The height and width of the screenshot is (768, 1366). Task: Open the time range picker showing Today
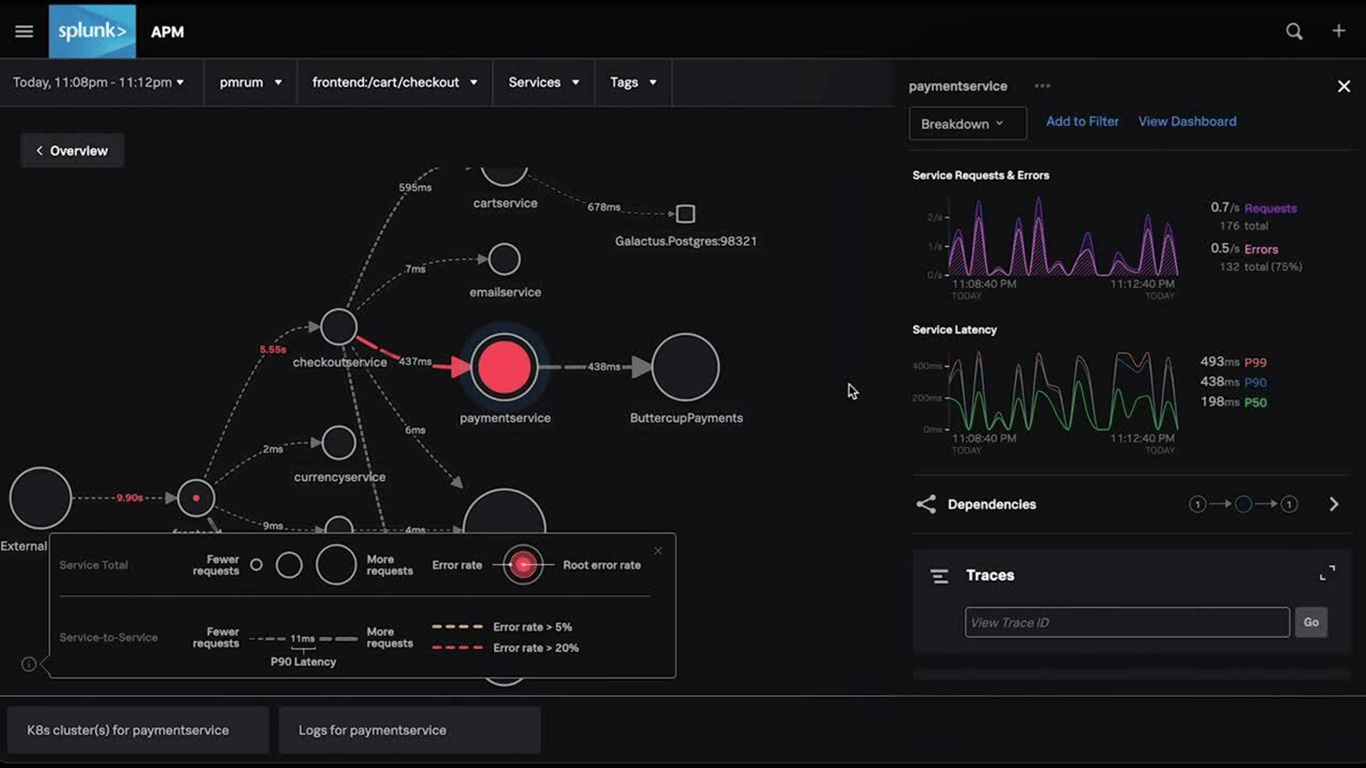[x=96, y=82]
